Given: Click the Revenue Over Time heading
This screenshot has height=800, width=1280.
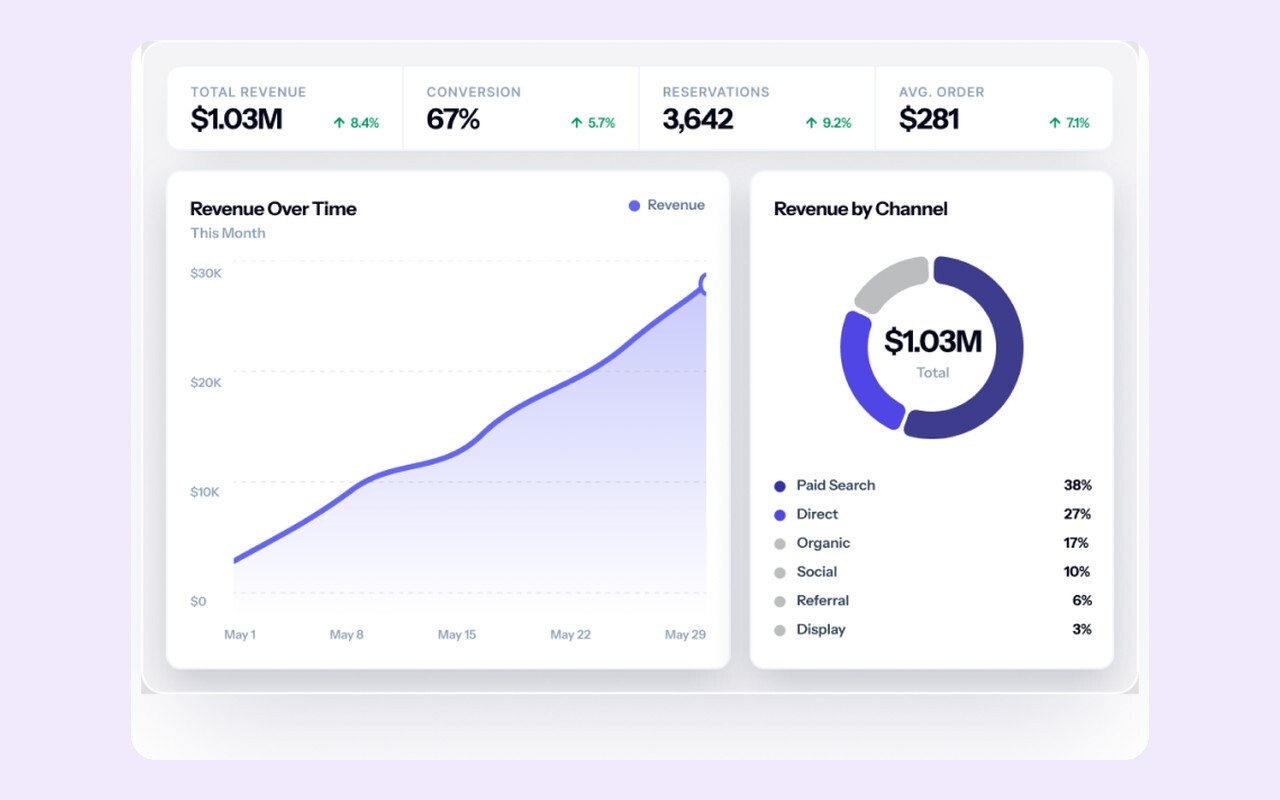Looking at the screenshot, I should [x=273, y=209].
